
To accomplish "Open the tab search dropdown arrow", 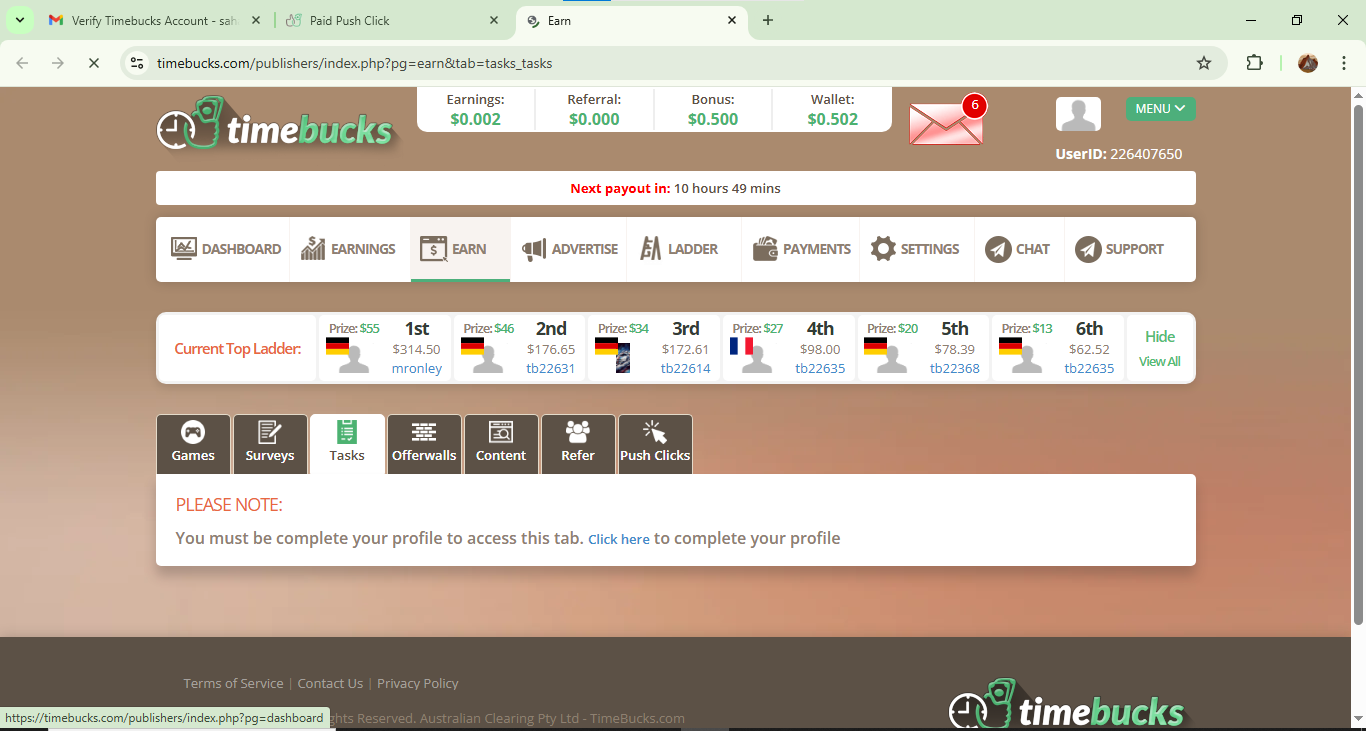I will 19,20.
